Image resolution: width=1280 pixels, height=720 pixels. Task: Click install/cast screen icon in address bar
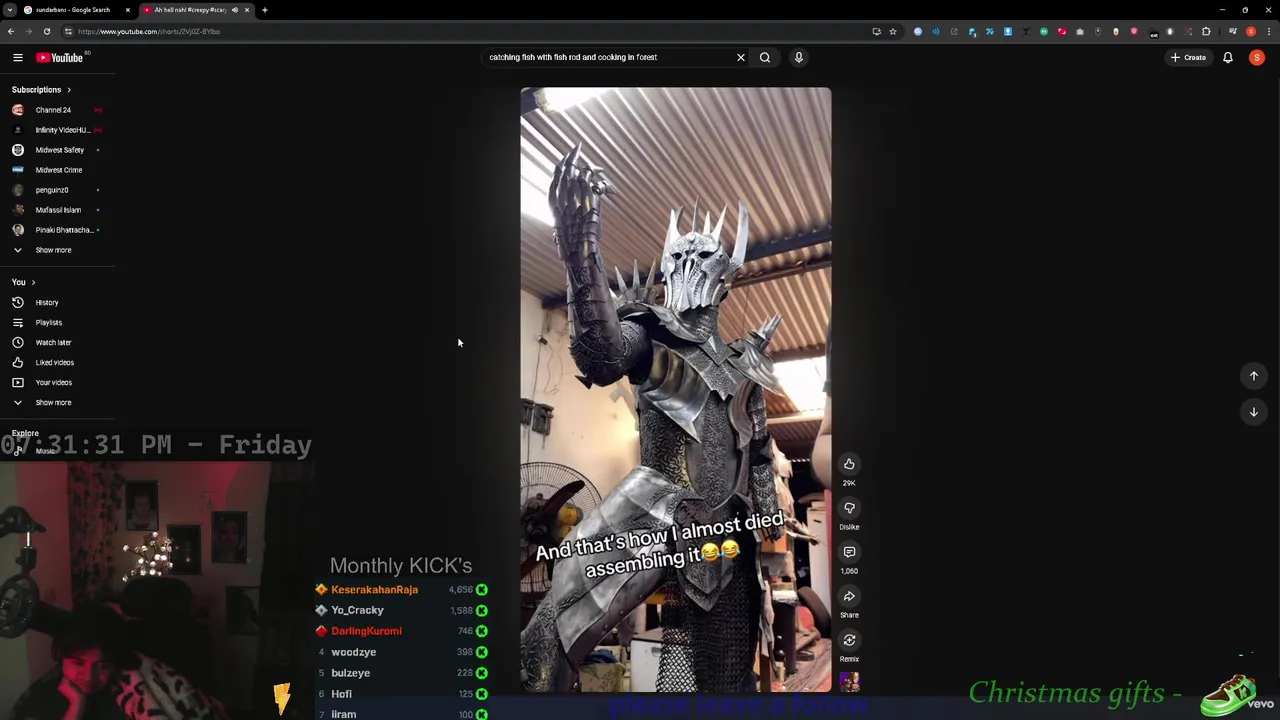(x=876, y=31)
